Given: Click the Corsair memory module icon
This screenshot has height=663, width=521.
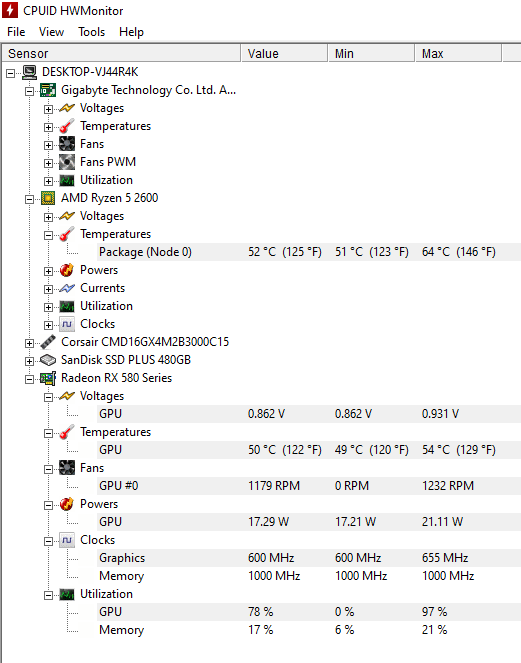Looking at the screenshot, I should (48, 342).
